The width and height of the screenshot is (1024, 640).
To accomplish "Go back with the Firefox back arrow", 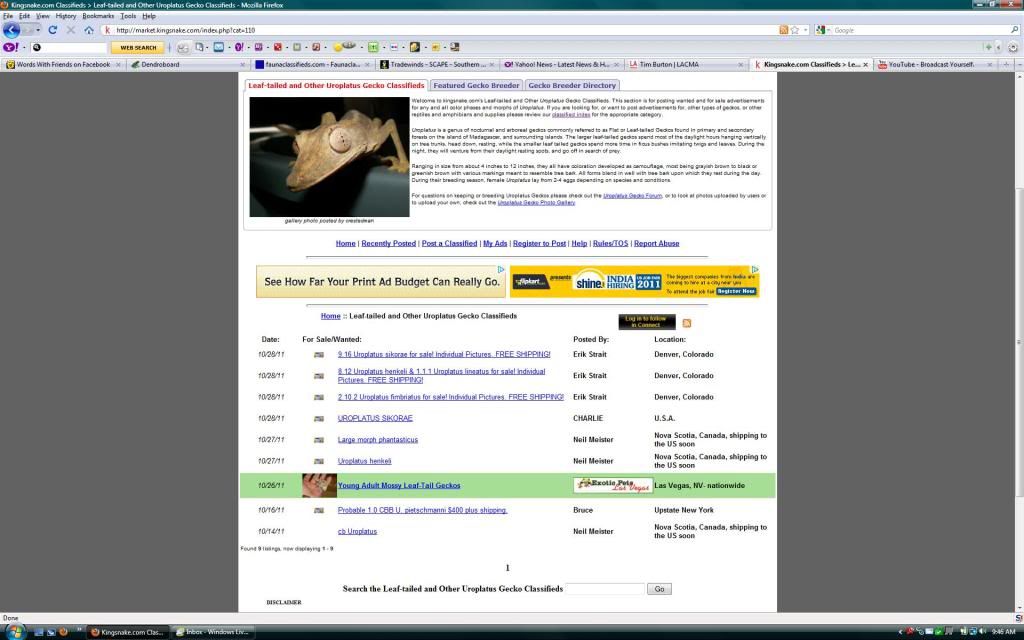I will pos(11,30).
